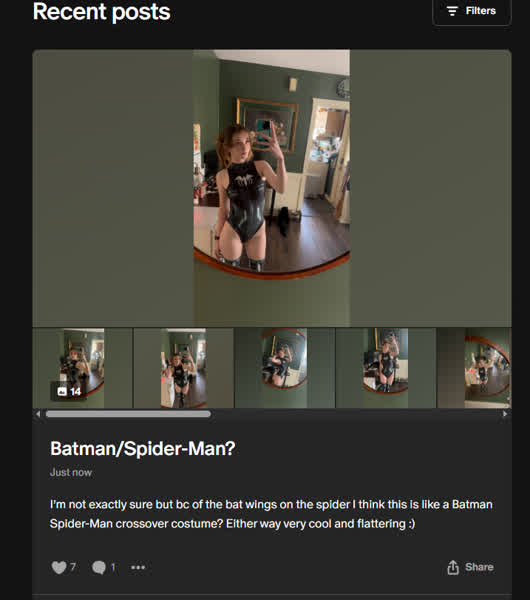The image size is (530, 600).
Task: Click the Share upload icon
Action: [453, 567]
